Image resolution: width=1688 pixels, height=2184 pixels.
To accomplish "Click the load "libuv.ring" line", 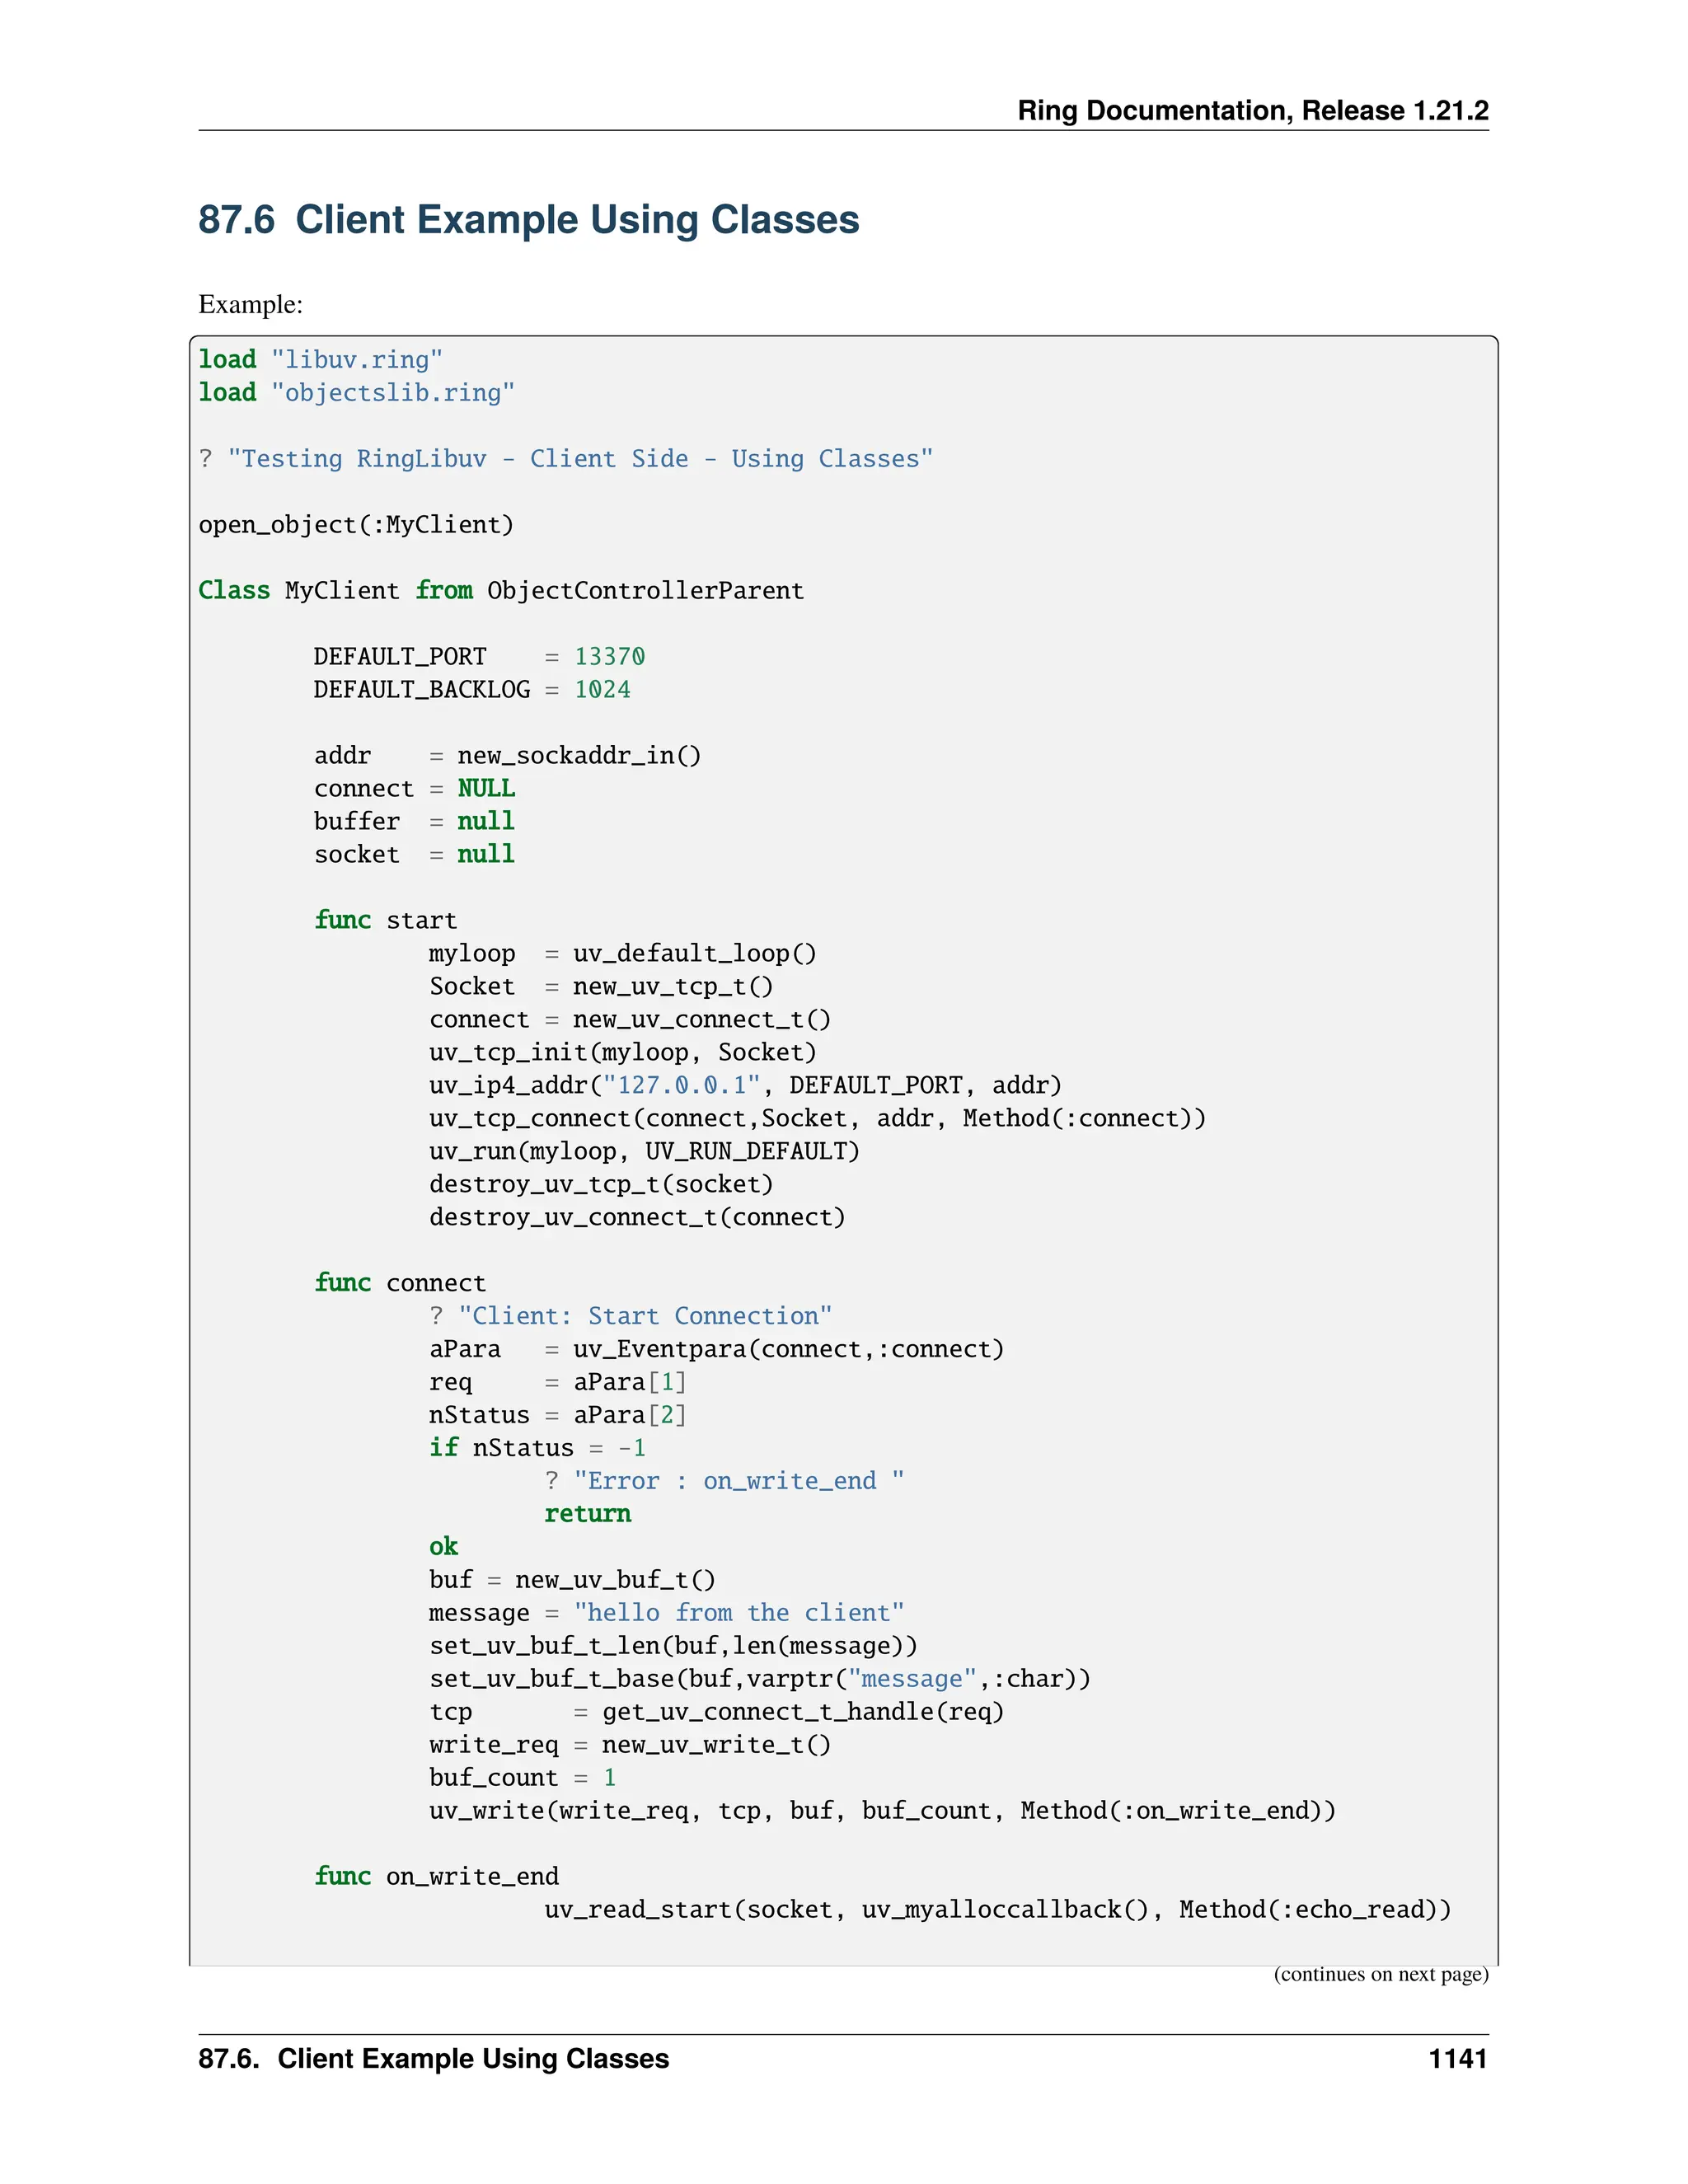I will click(320, 360).
